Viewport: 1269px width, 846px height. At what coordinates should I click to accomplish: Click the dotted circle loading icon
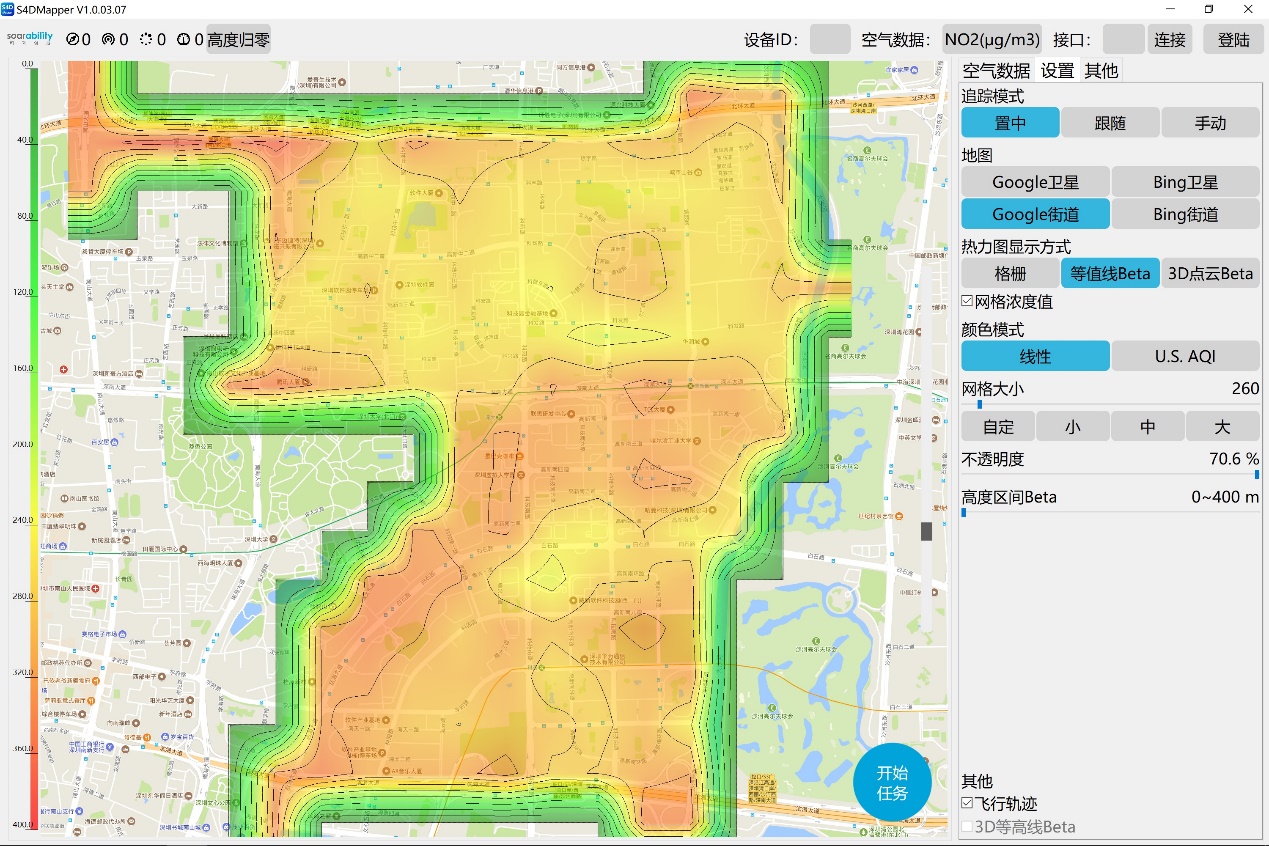point(146,40)
